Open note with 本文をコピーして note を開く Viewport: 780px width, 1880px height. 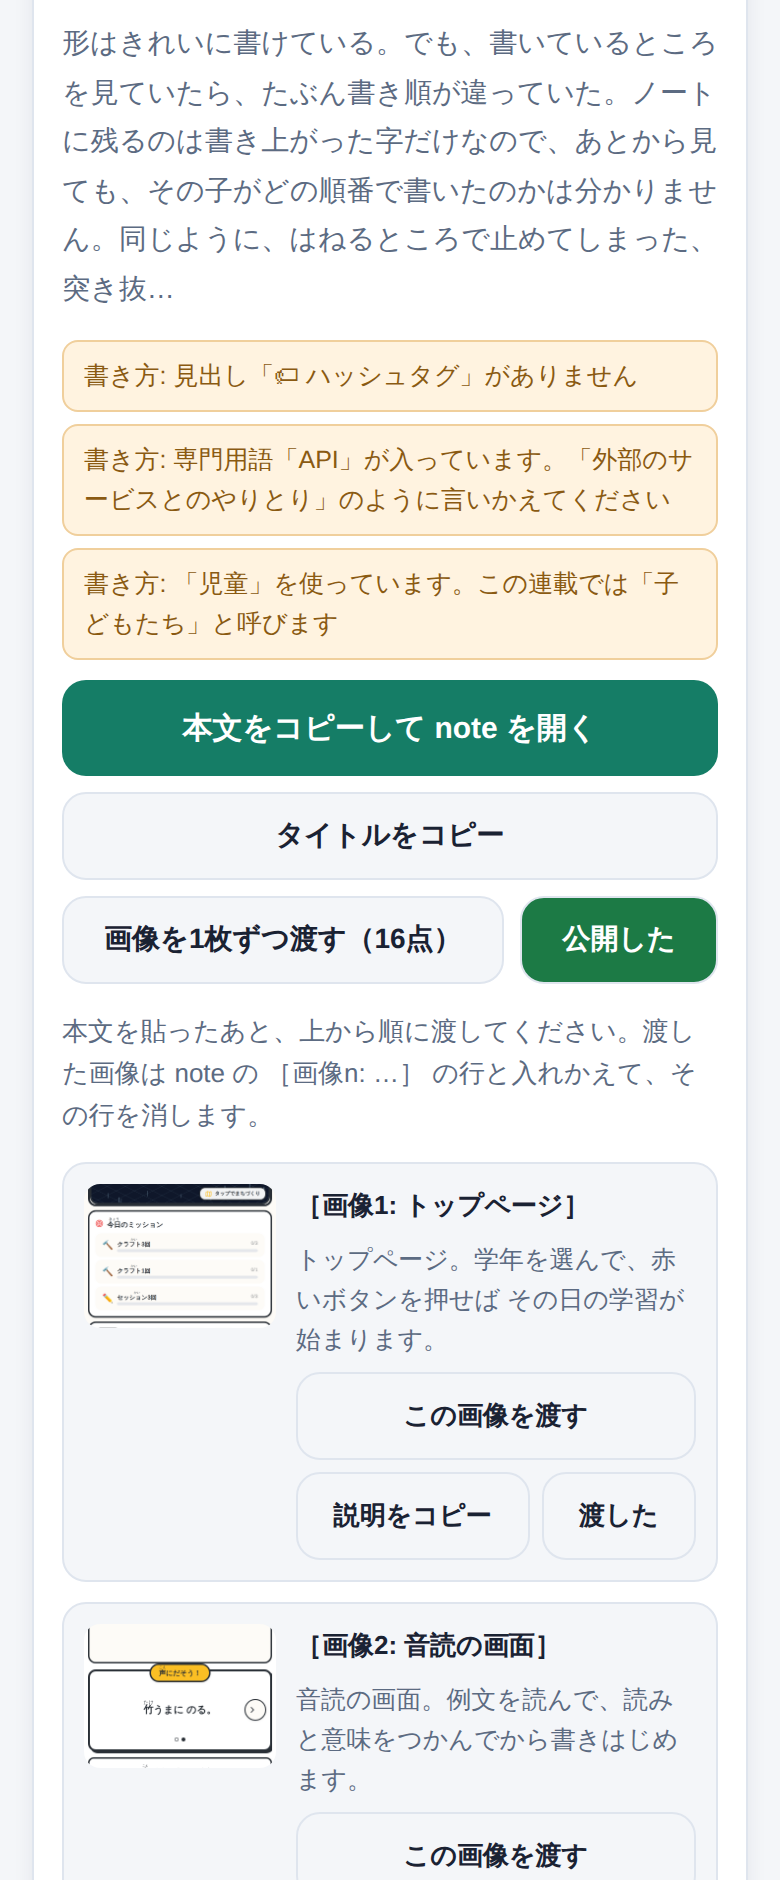390,728
